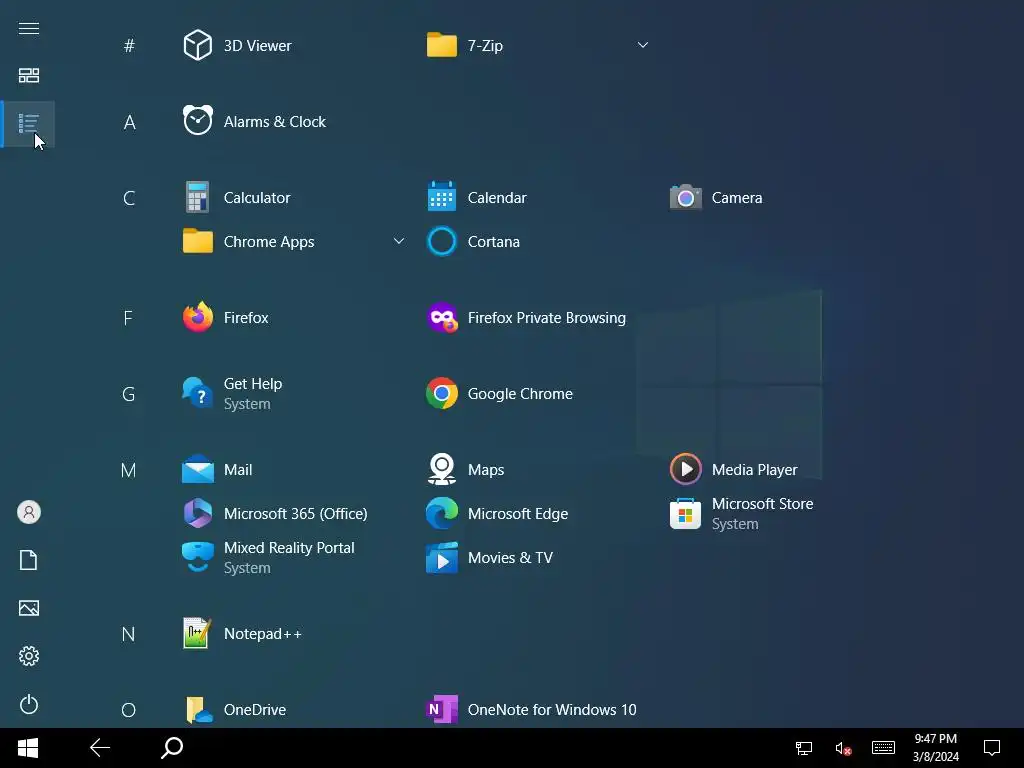Click the N letter group header
Viewport: 1024px width, 768px height.
point(129,634)
